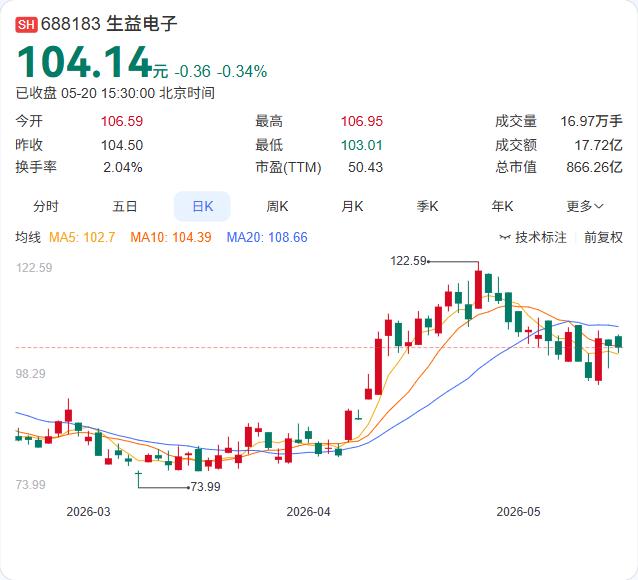This screenshot has height=580, width=638.
Task: Click the 总市值 value 866.26亿
Action: [594, 167]
